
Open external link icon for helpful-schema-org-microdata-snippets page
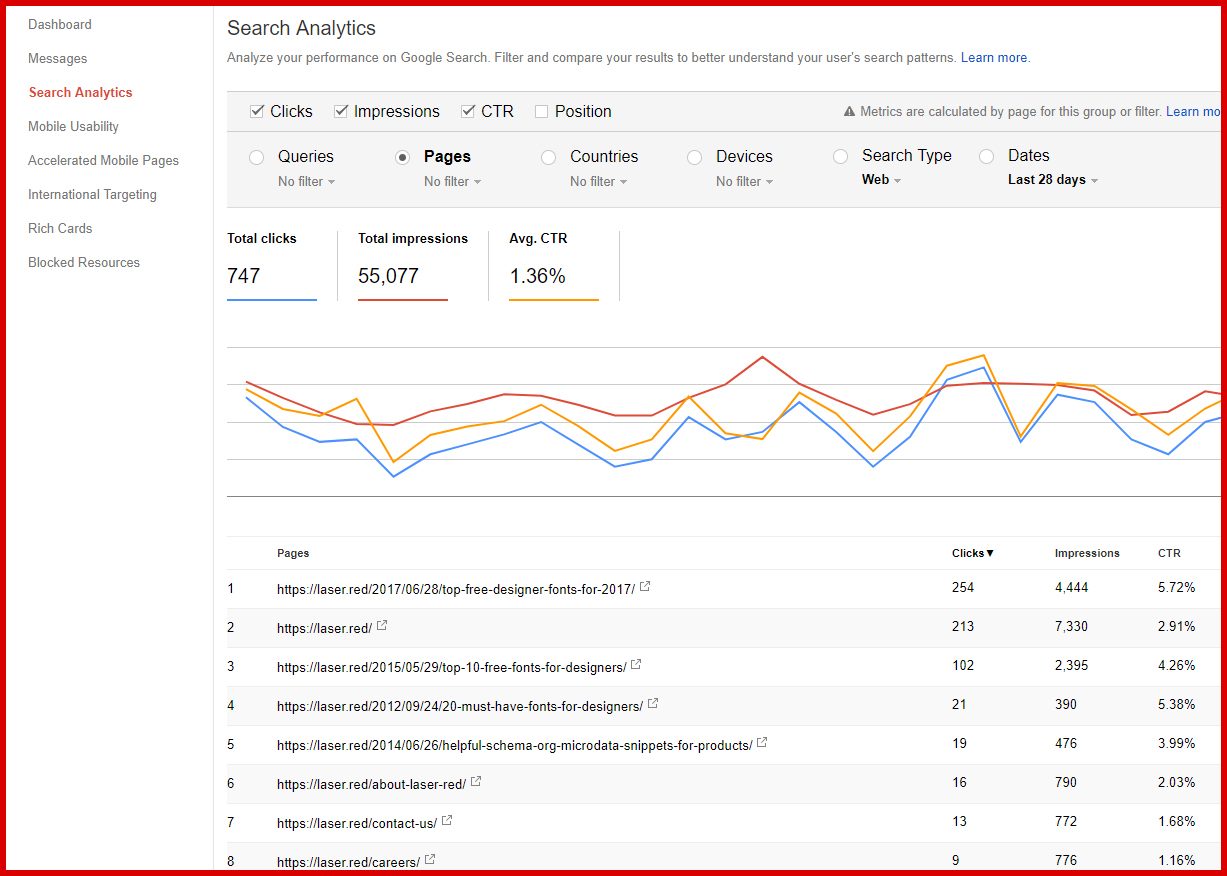[x=762, y=743]
